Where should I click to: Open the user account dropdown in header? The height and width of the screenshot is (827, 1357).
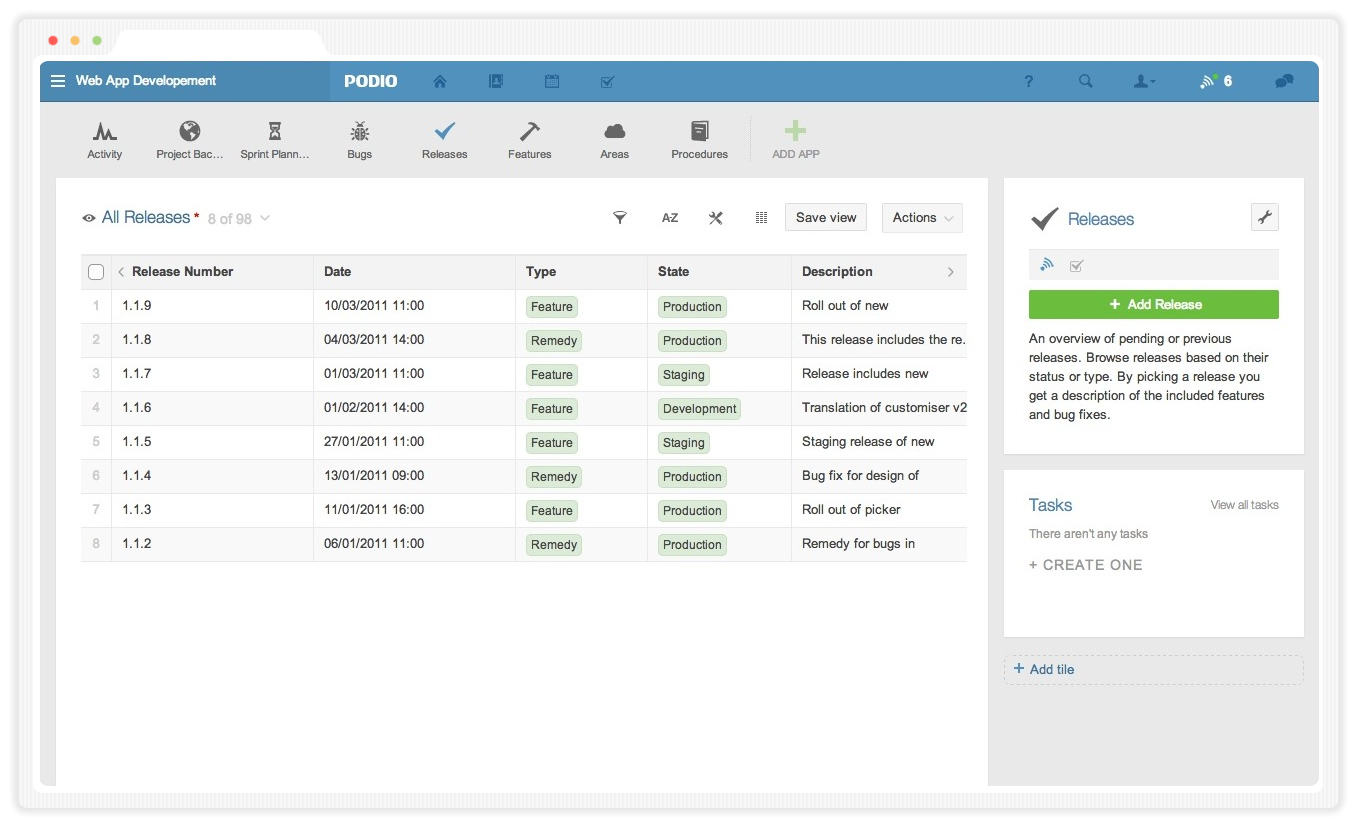1144,82
